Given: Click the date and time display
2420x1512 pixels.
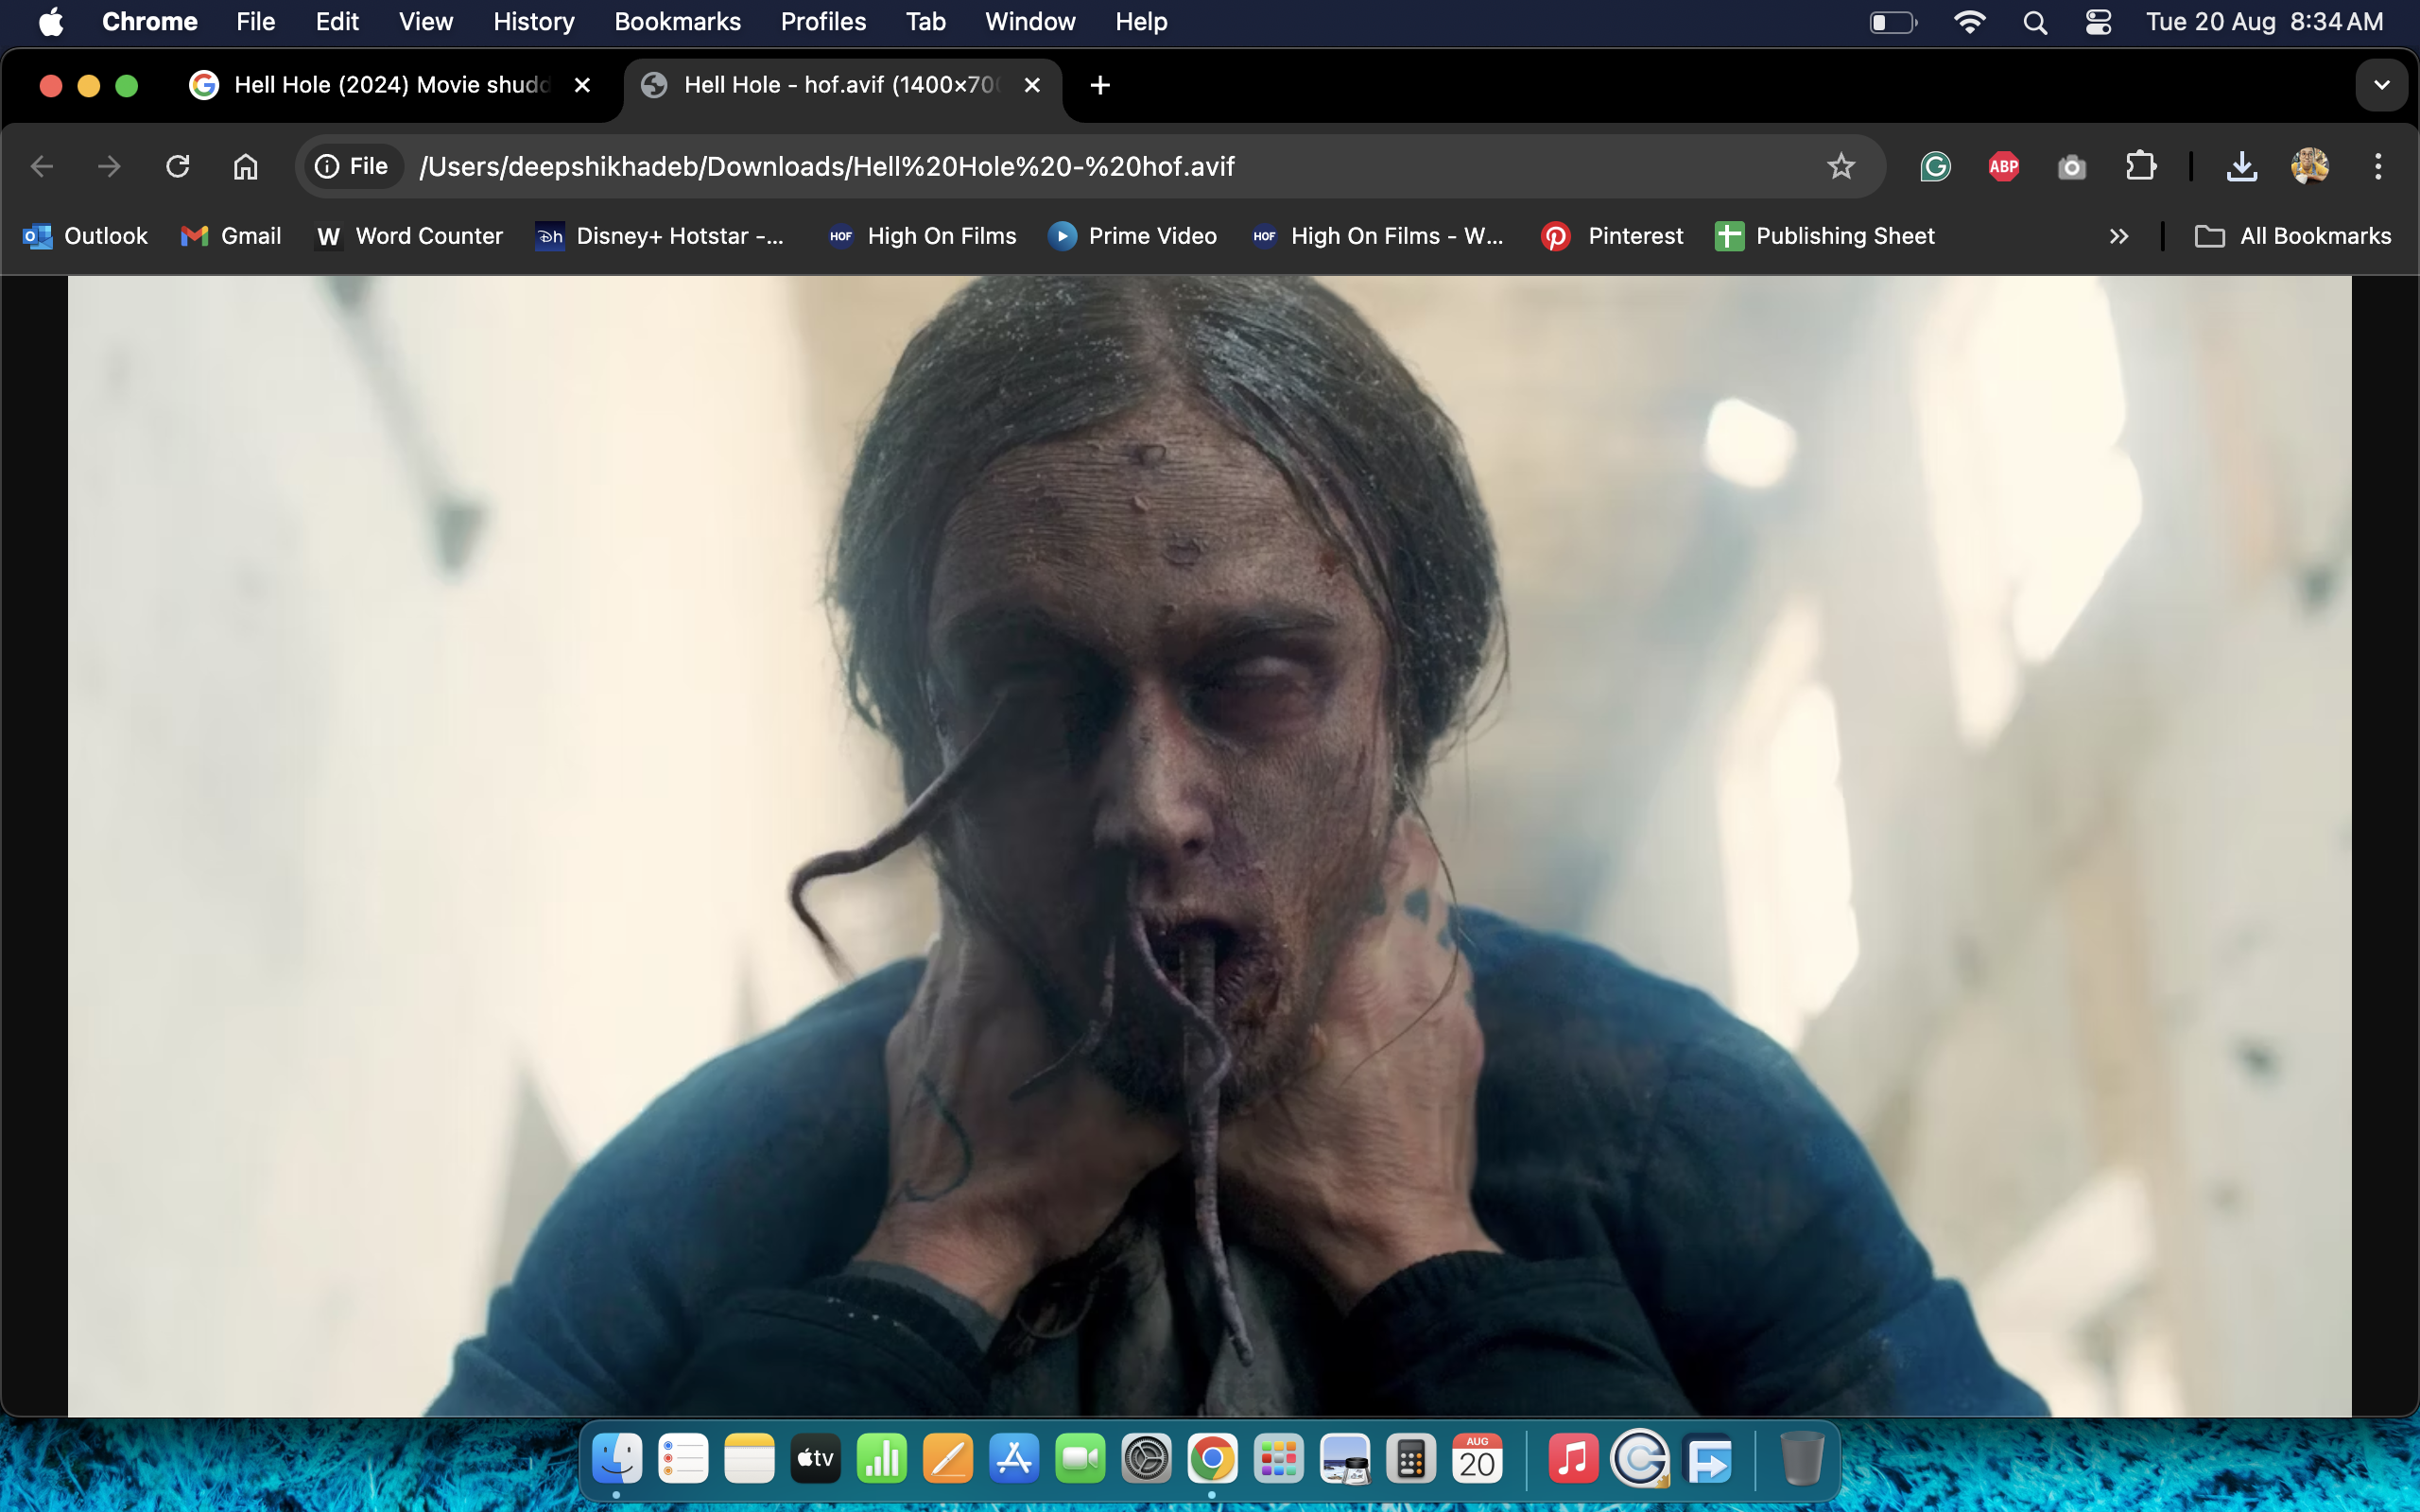Looking at the screenshot, I should coord(2265,22).
